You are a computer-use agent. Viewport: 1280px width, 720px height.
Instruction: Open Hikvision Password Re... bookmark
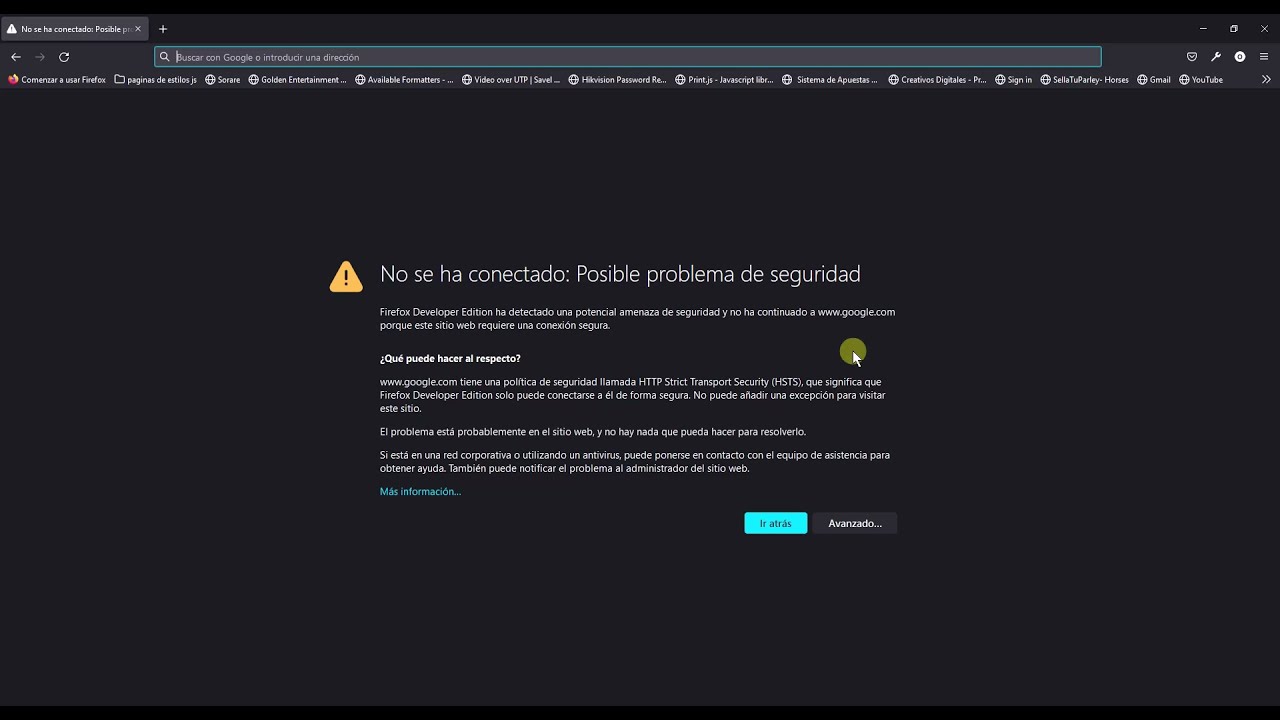pos(617,80)
